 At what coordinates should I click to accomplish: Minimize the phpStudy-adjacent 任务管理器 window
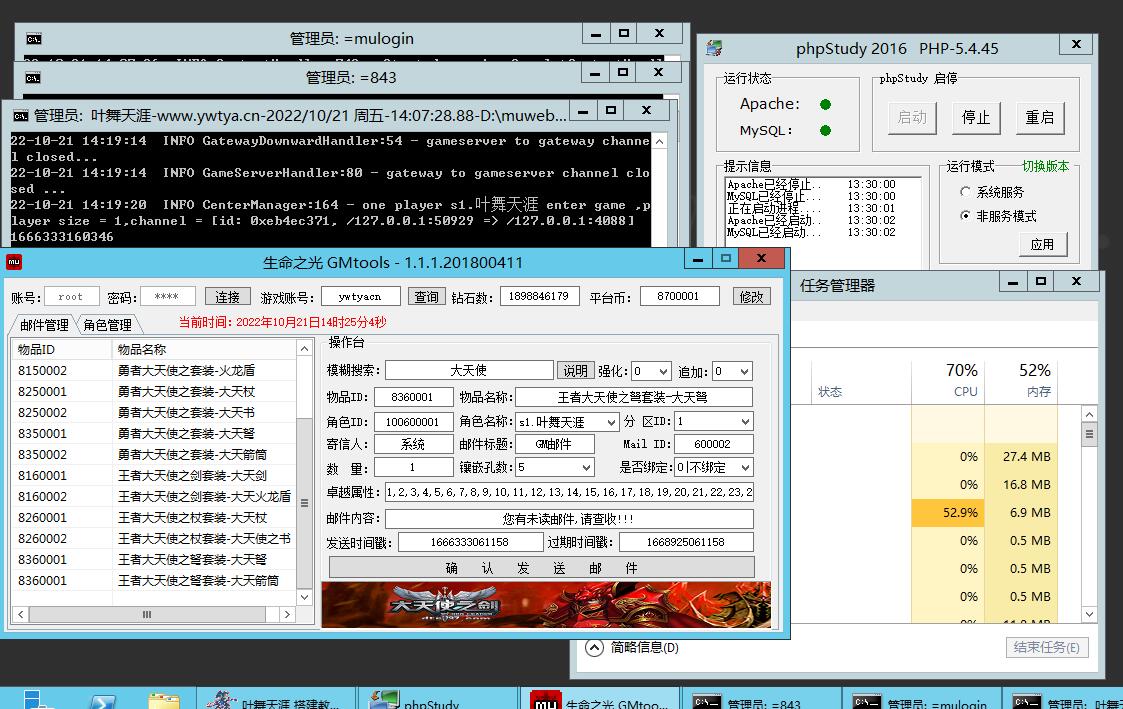pos(1013,282)
